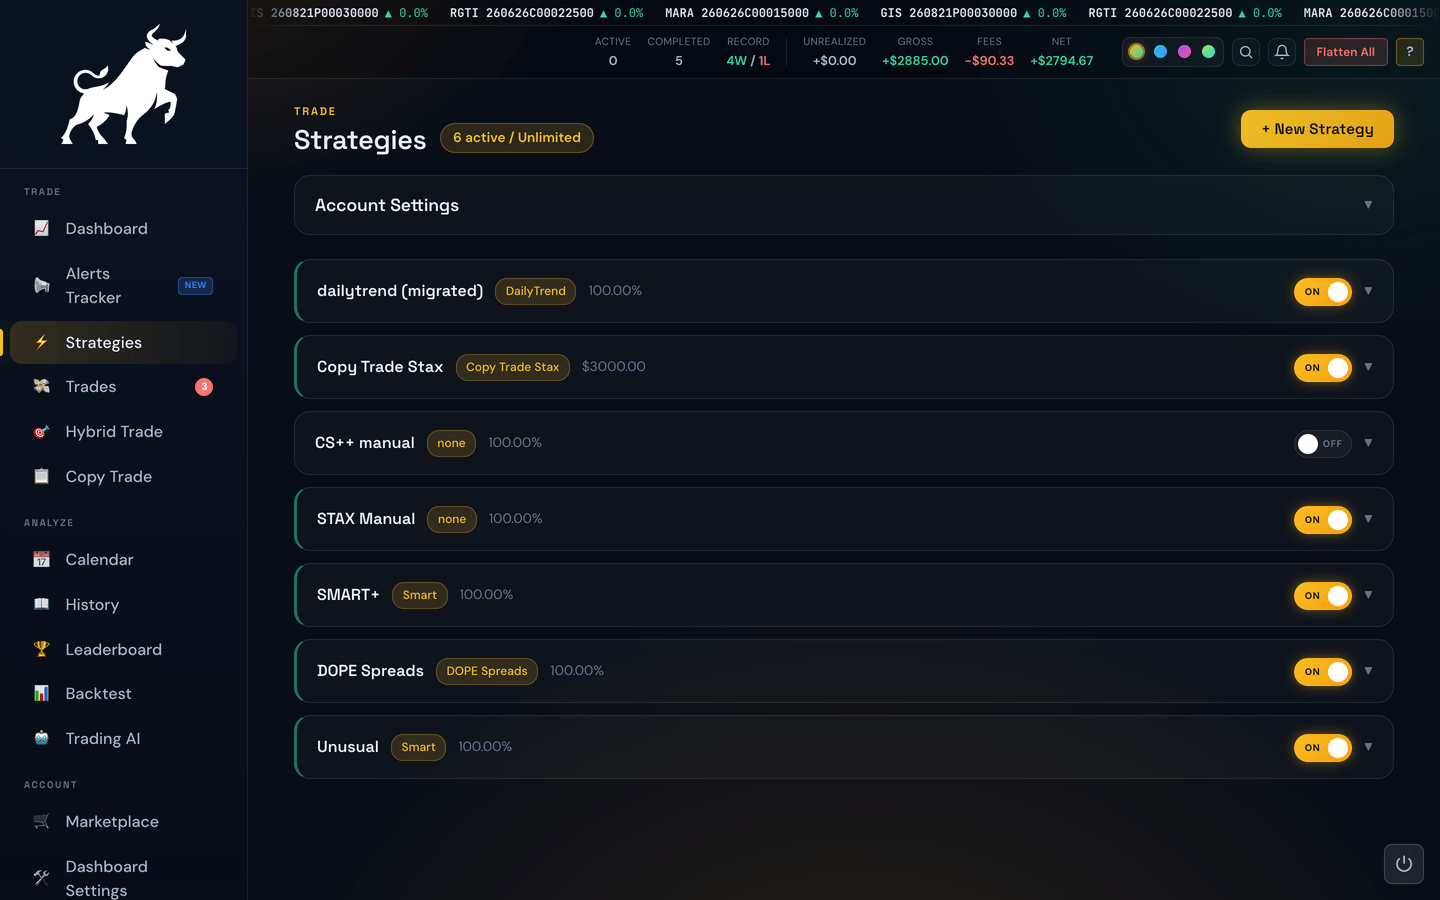The height and width of the screenshot is (900, 1440).
Task: Open Trading AI from the sidebar
Action: 123,738
